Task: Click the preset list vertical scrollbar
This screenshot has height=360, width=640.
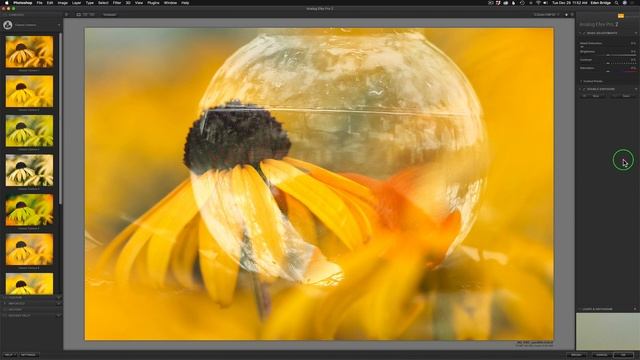Action: (x=60, y=118)
